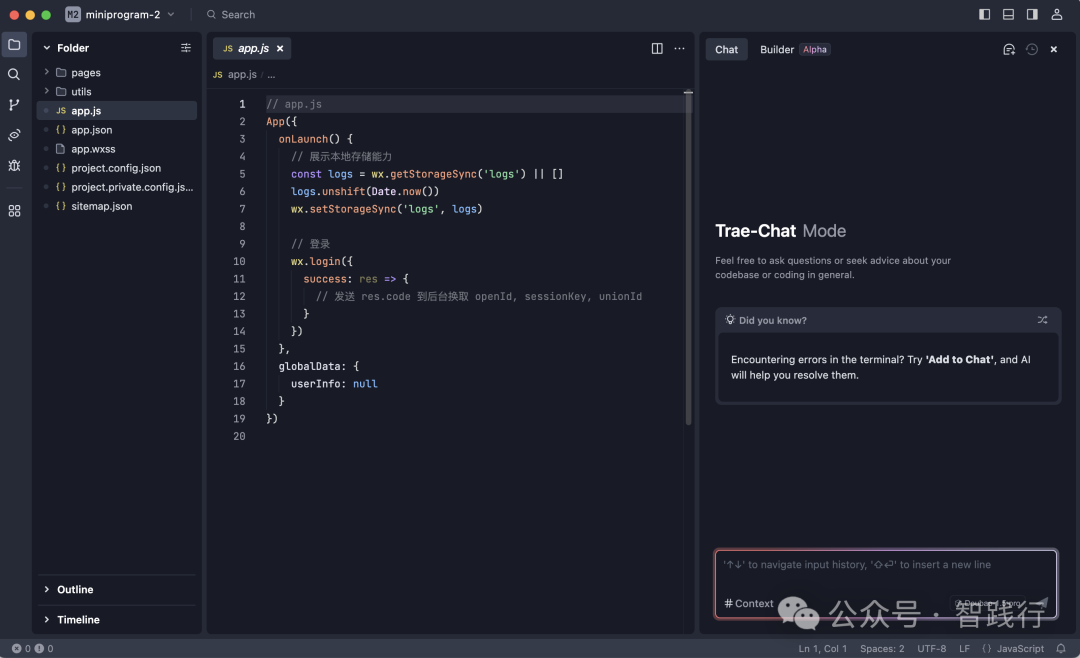Close the AI chat side panel

pyautogui.click(x=1054, y=50)
